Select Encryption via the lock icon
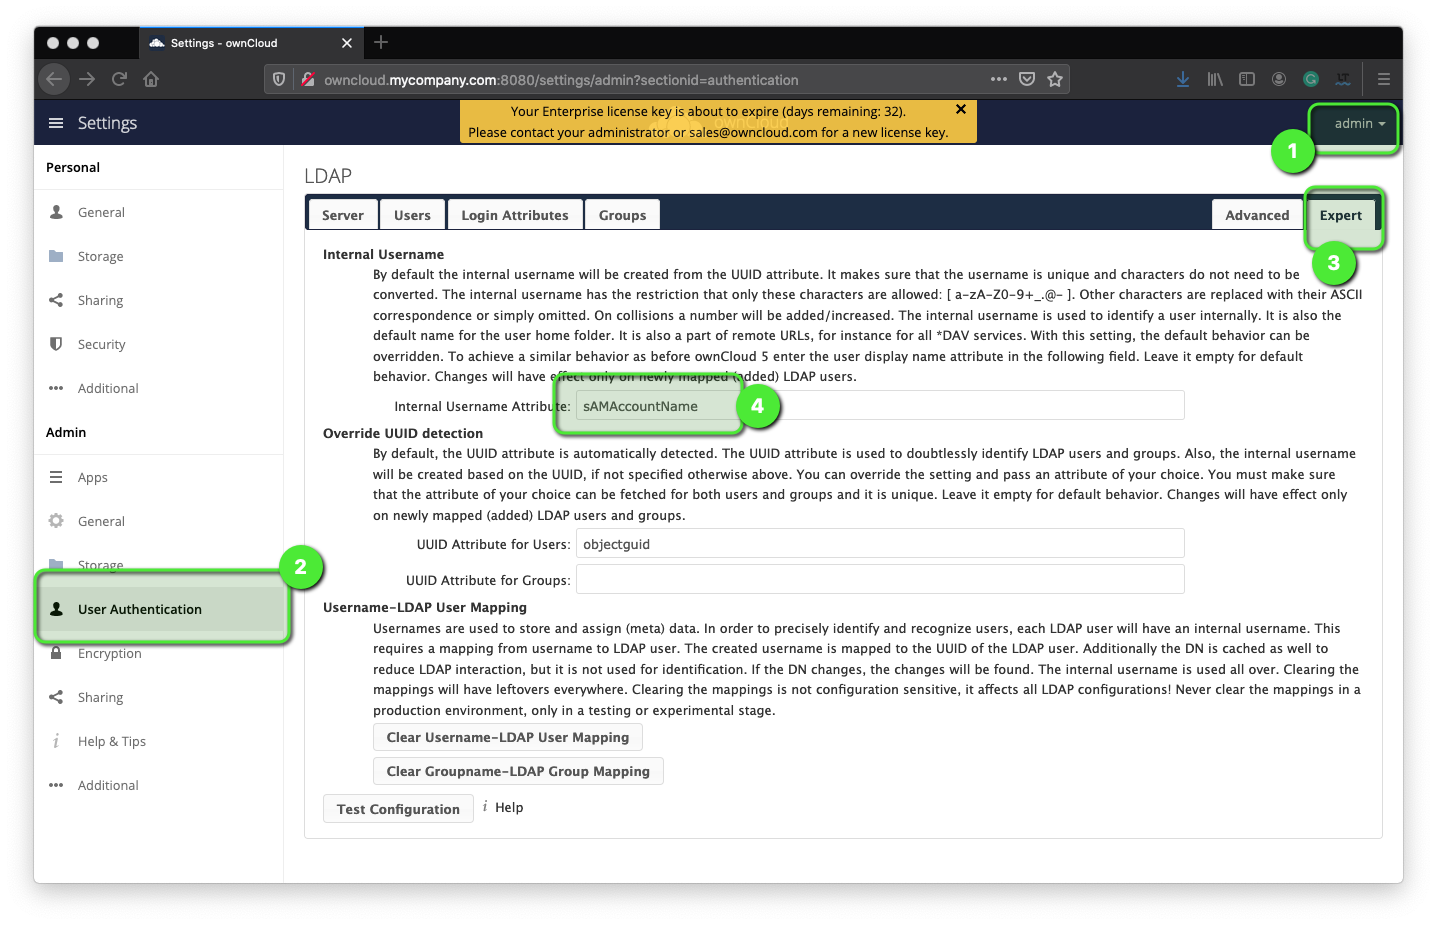Screen dimensions: 1437x925 (56, 653)
